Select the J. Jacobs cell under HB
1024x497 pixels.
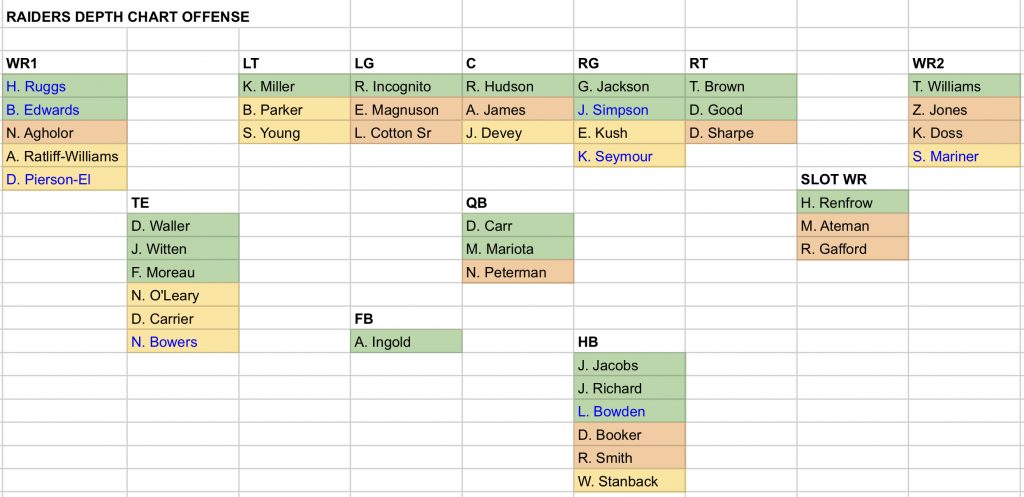point(629,365)
